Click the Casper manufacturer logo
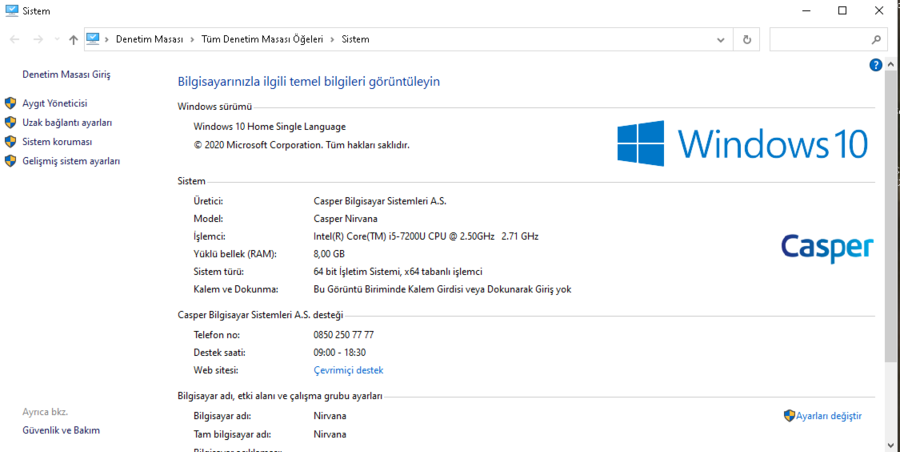900x452 pixels. click(827, 248)
